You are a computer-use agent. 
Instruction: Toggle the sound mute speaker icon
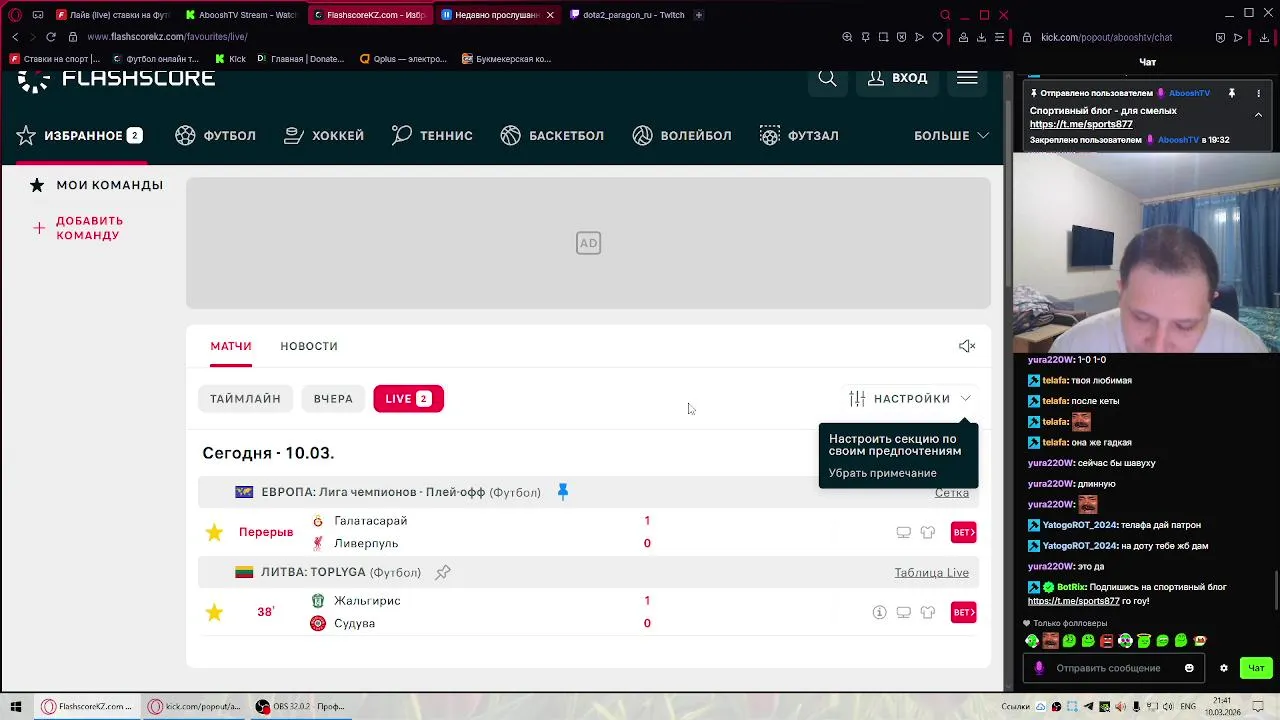pyautogui.click(x=967, y=346)
